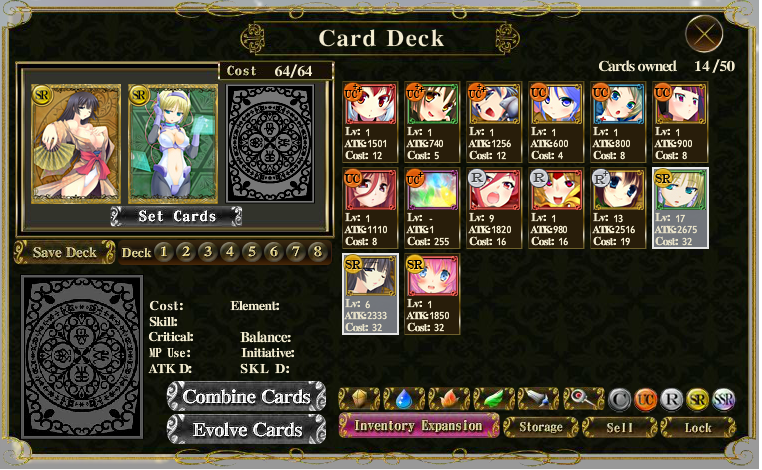Filter cards by sword weapon type

coord(538,399)
